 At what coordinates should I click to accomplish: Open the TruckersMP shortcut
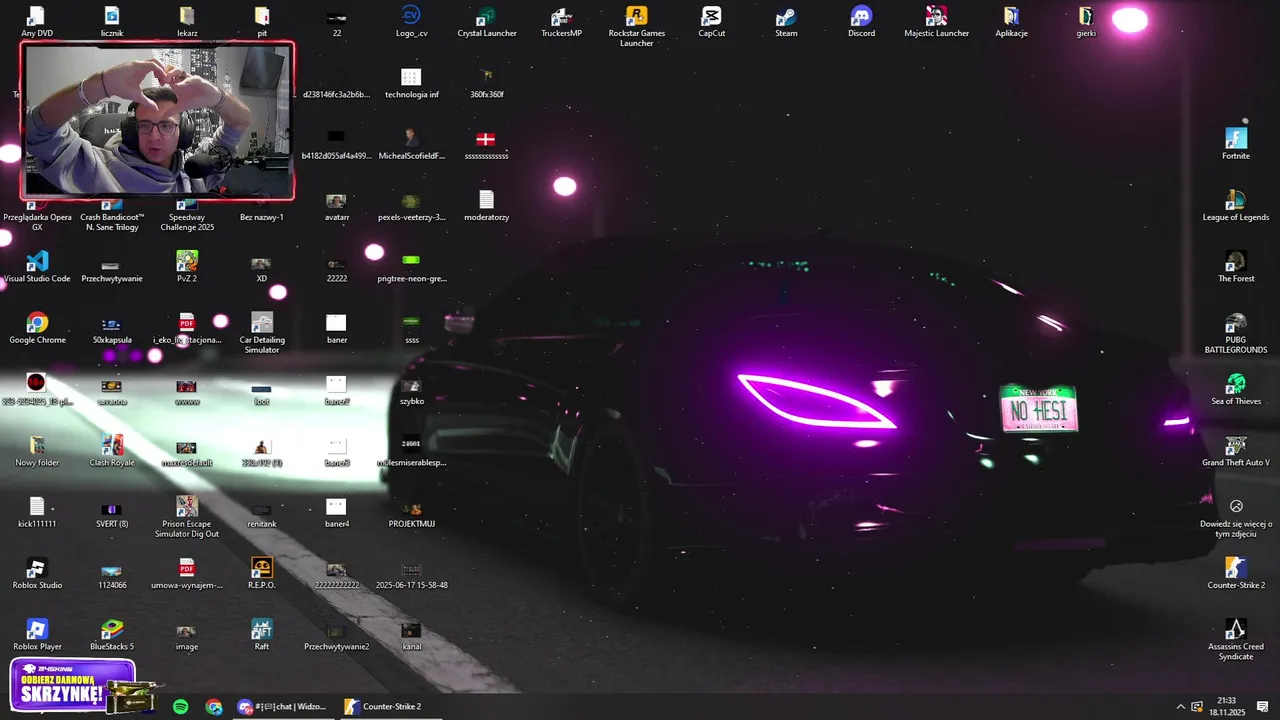(561, 22)
